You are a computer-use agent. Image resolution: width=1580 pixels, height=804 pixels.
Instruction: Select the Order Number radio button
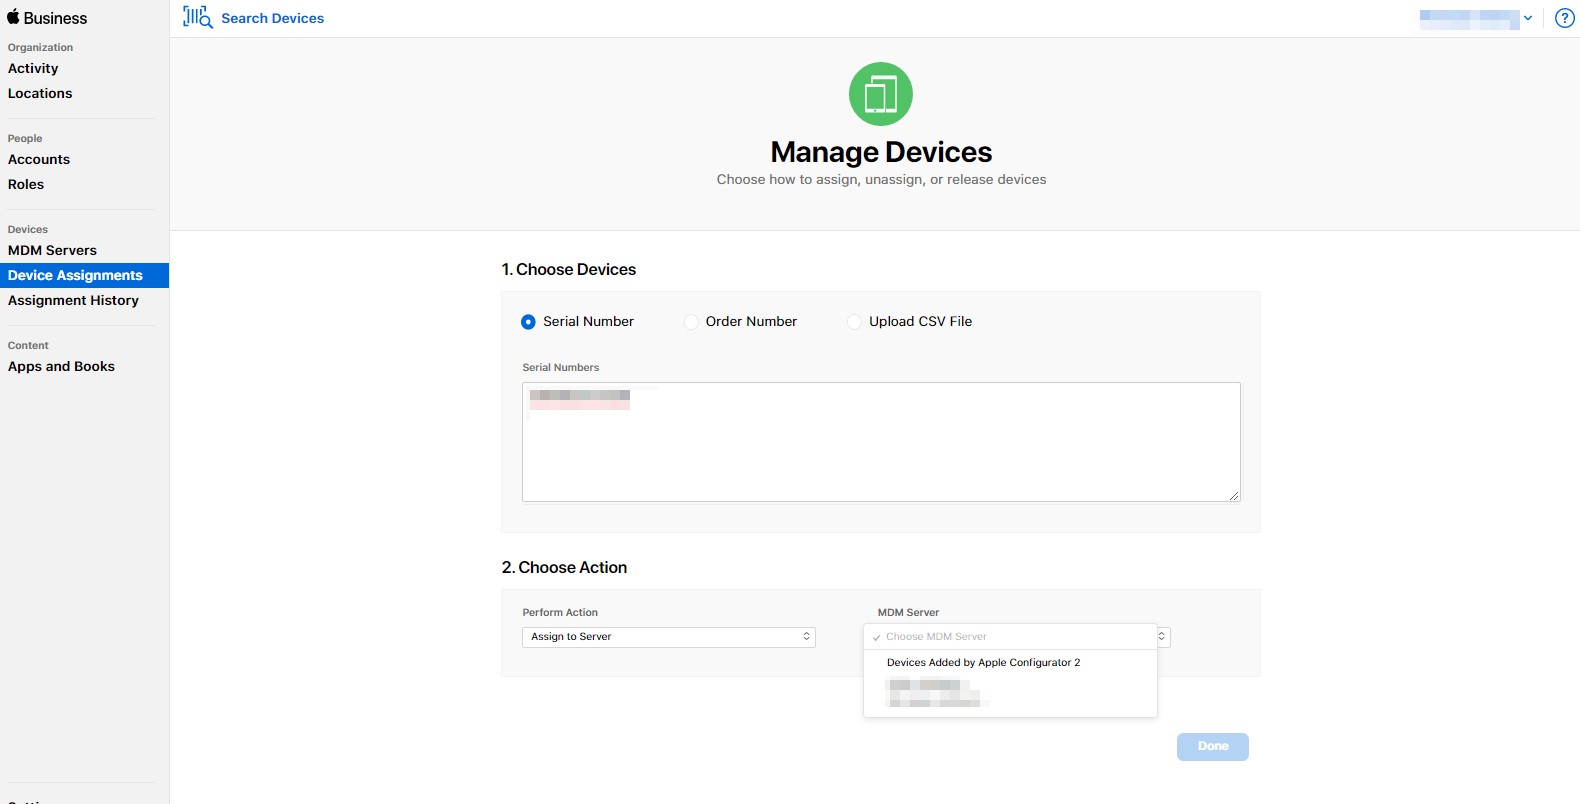(x=691, y=322)
